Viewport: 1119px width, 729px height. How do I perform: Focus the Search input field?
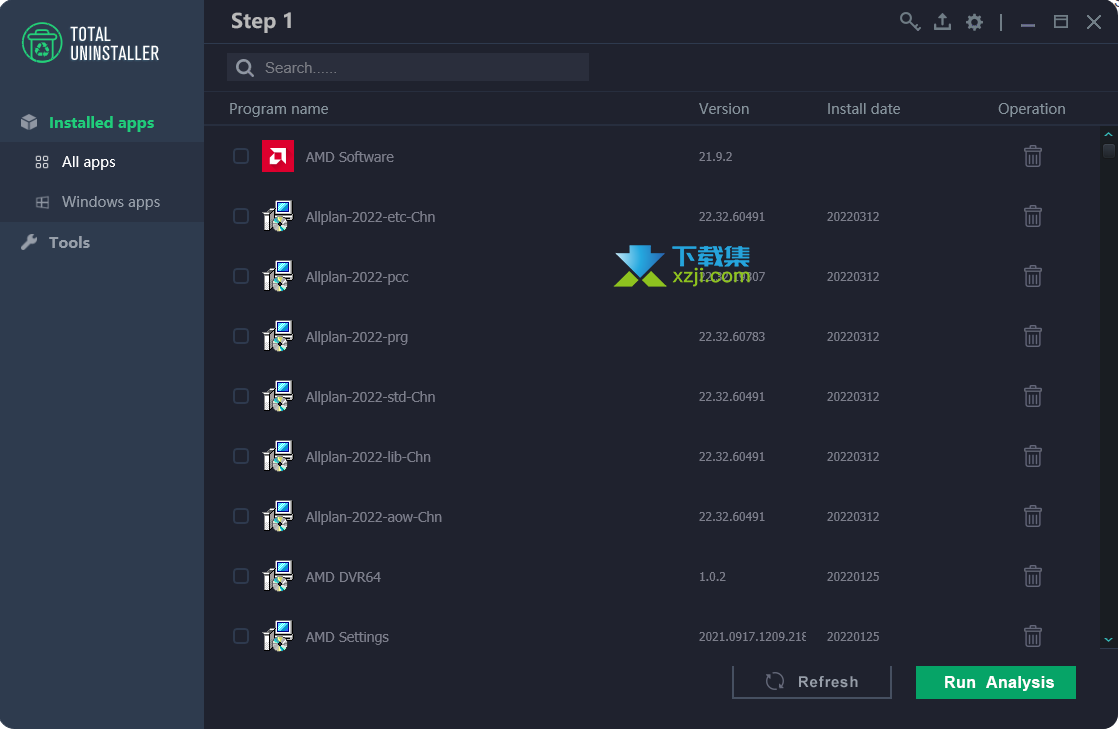(x=408, y=68)
